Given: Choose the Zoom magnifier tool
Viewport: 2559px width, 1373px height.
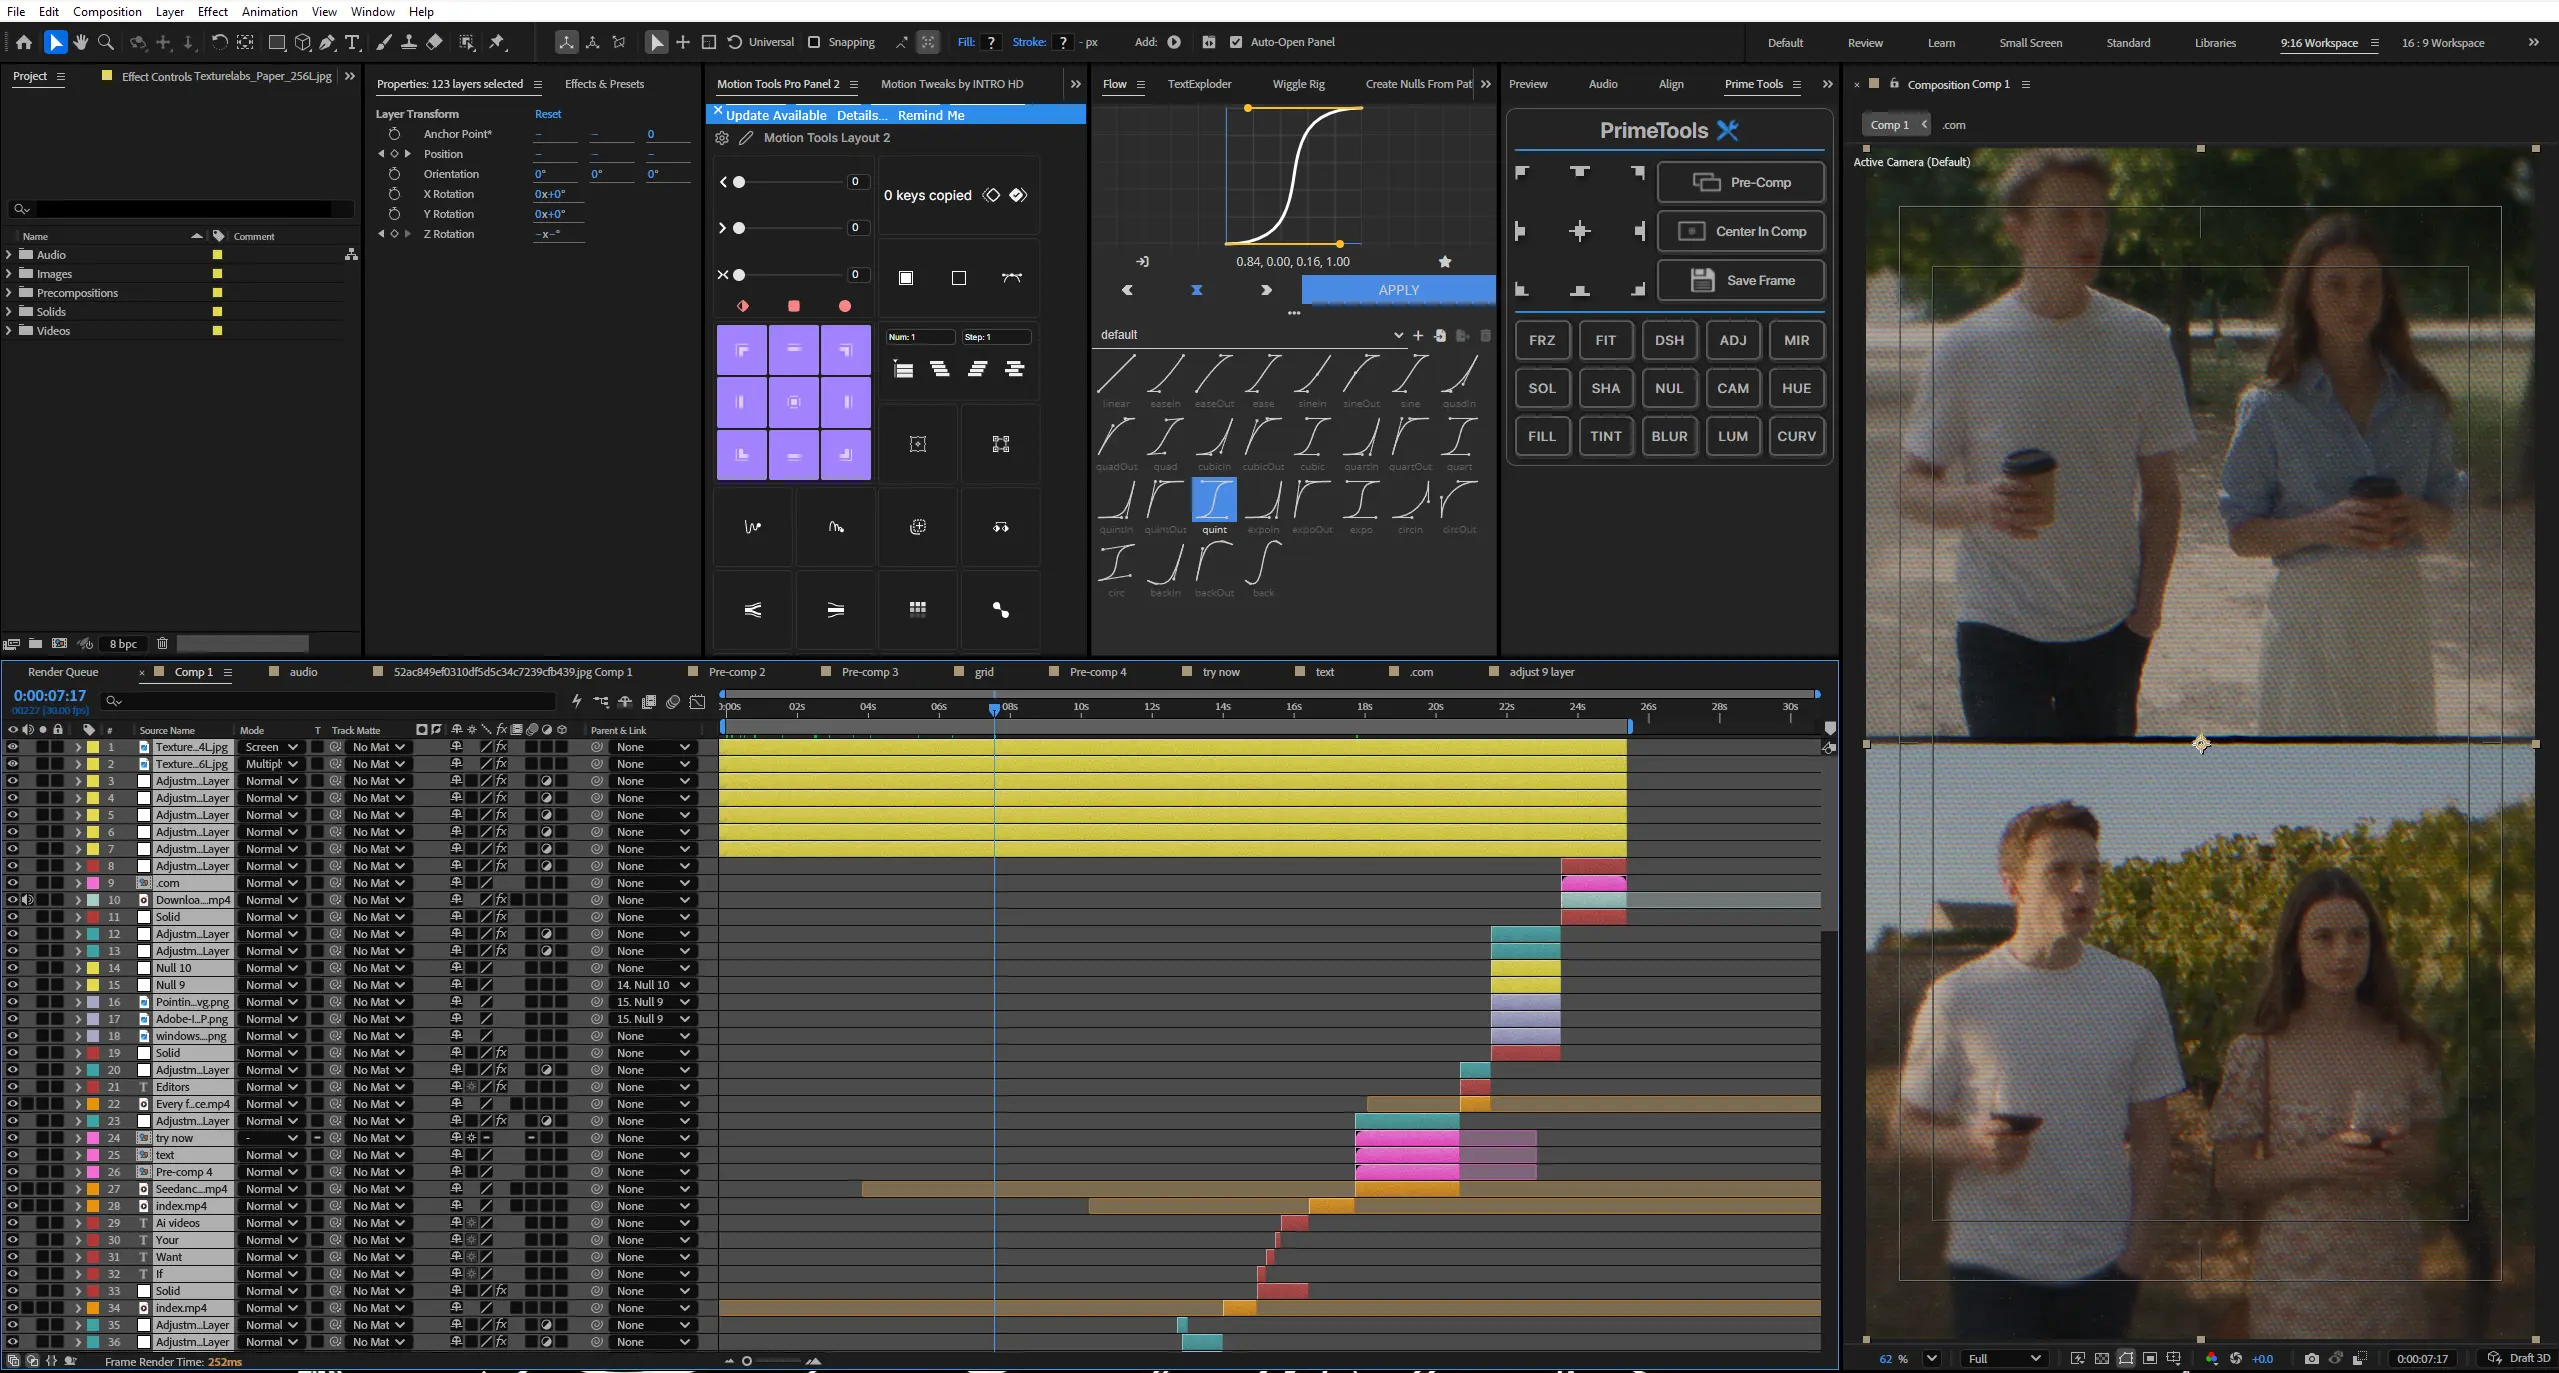Looking at the screenshot, I should click(x=106, y=42).
